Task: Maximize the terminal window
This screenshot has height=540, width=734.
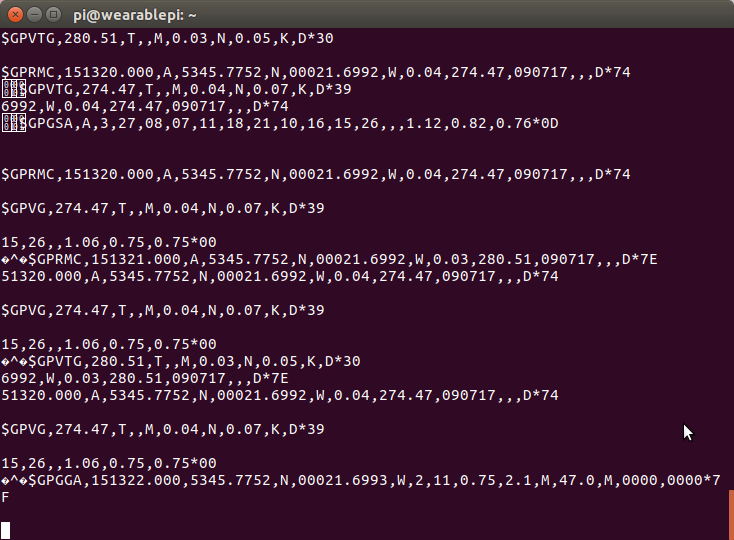Action: coord(54,15)
